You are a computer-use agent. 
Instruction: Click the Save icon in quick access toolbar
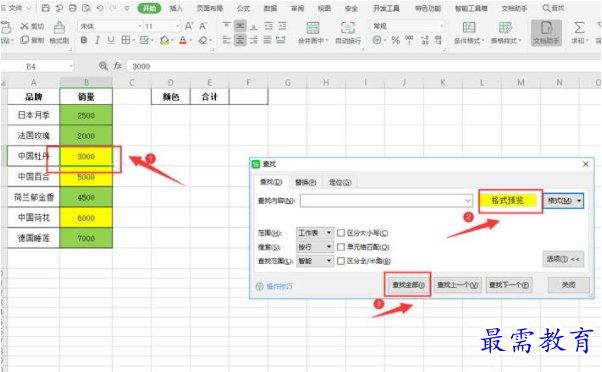click(x=45, y=8)
